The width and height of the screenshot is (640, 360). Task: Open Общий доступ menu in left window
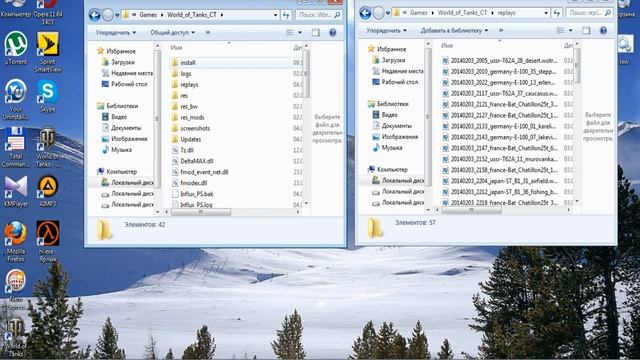coord(172,32)
